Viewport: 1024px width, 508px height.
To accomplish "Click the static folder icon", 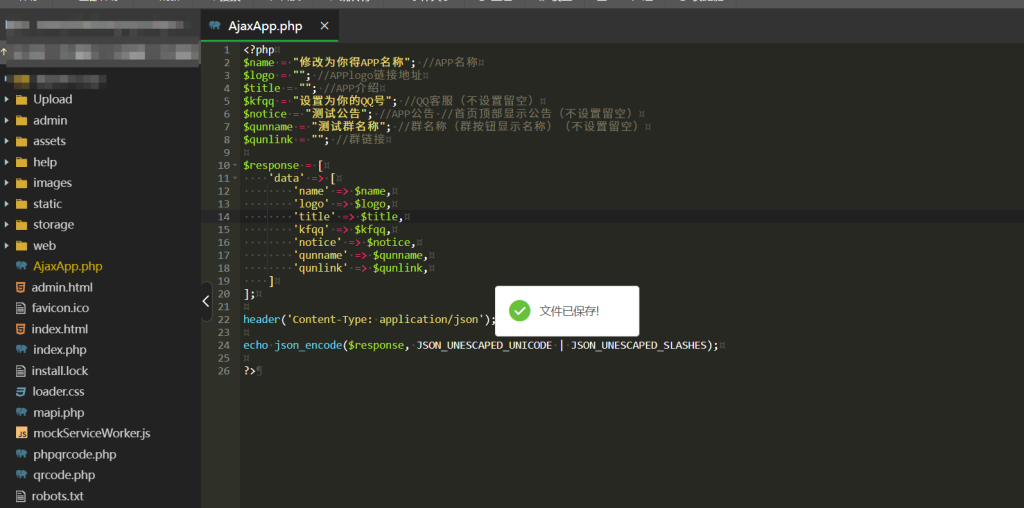I will click(x=22, y=204).
